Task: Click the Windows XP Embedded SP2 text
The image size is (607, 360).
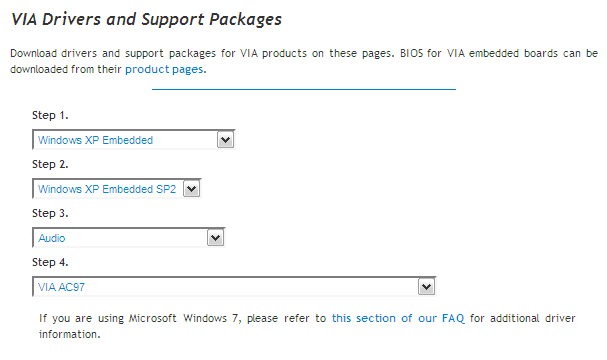Action: point(107,189)
